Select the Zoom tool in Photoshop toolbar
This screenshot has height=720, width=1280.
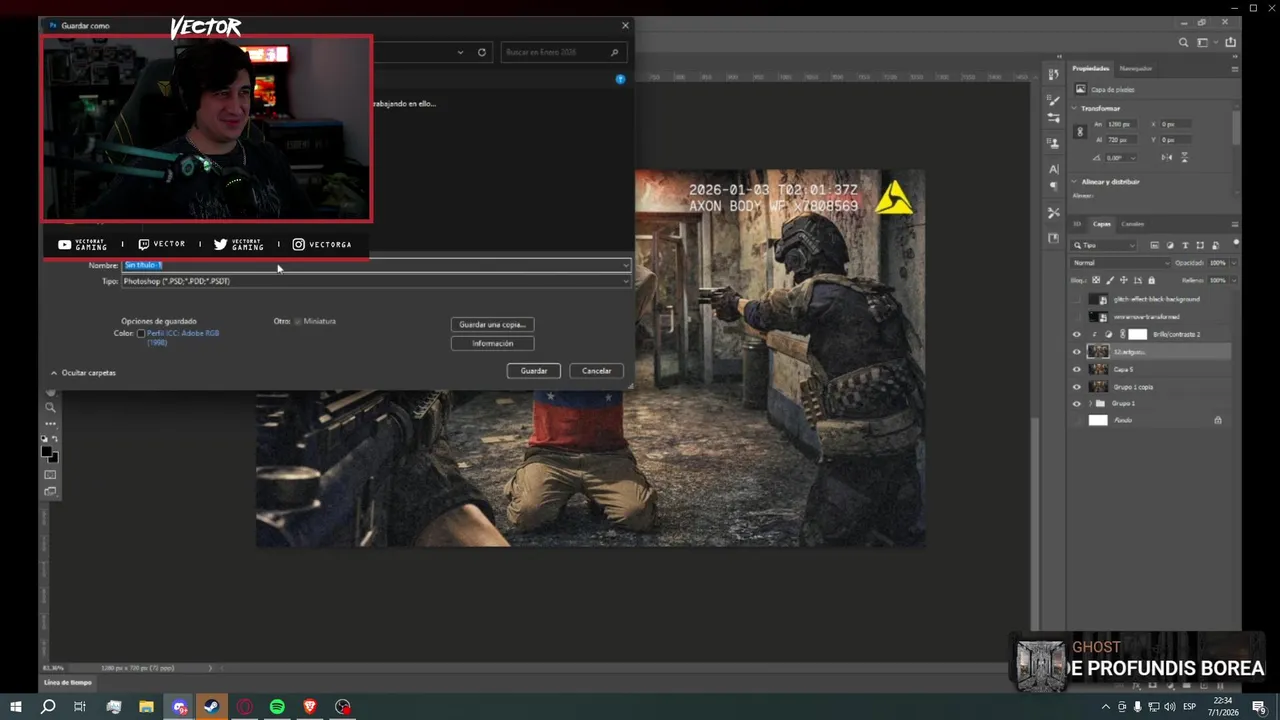point(50,408)
